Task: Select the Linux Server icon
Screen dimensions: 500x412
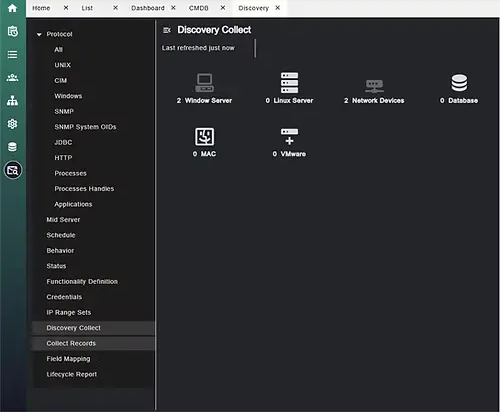Action: (x=289, y=82)
